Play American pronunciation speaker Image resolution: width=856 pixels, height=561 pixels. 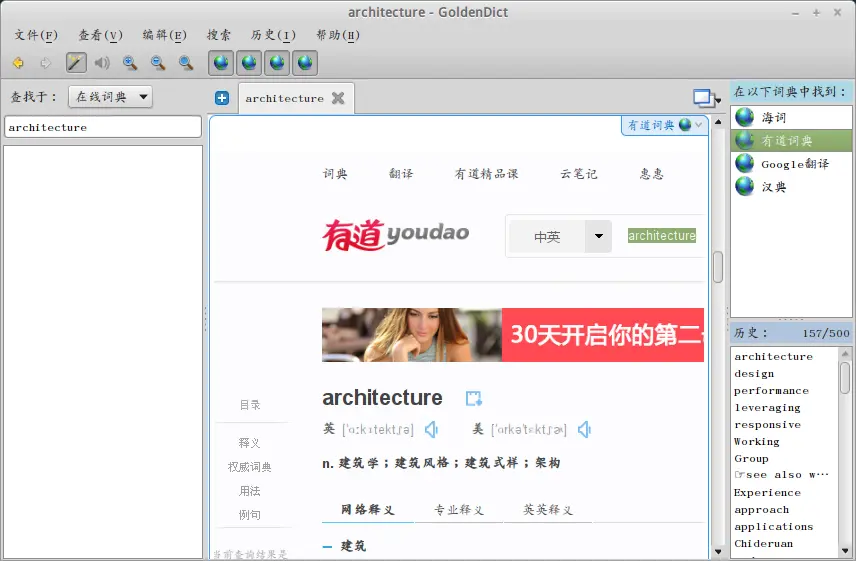(585, 430)
